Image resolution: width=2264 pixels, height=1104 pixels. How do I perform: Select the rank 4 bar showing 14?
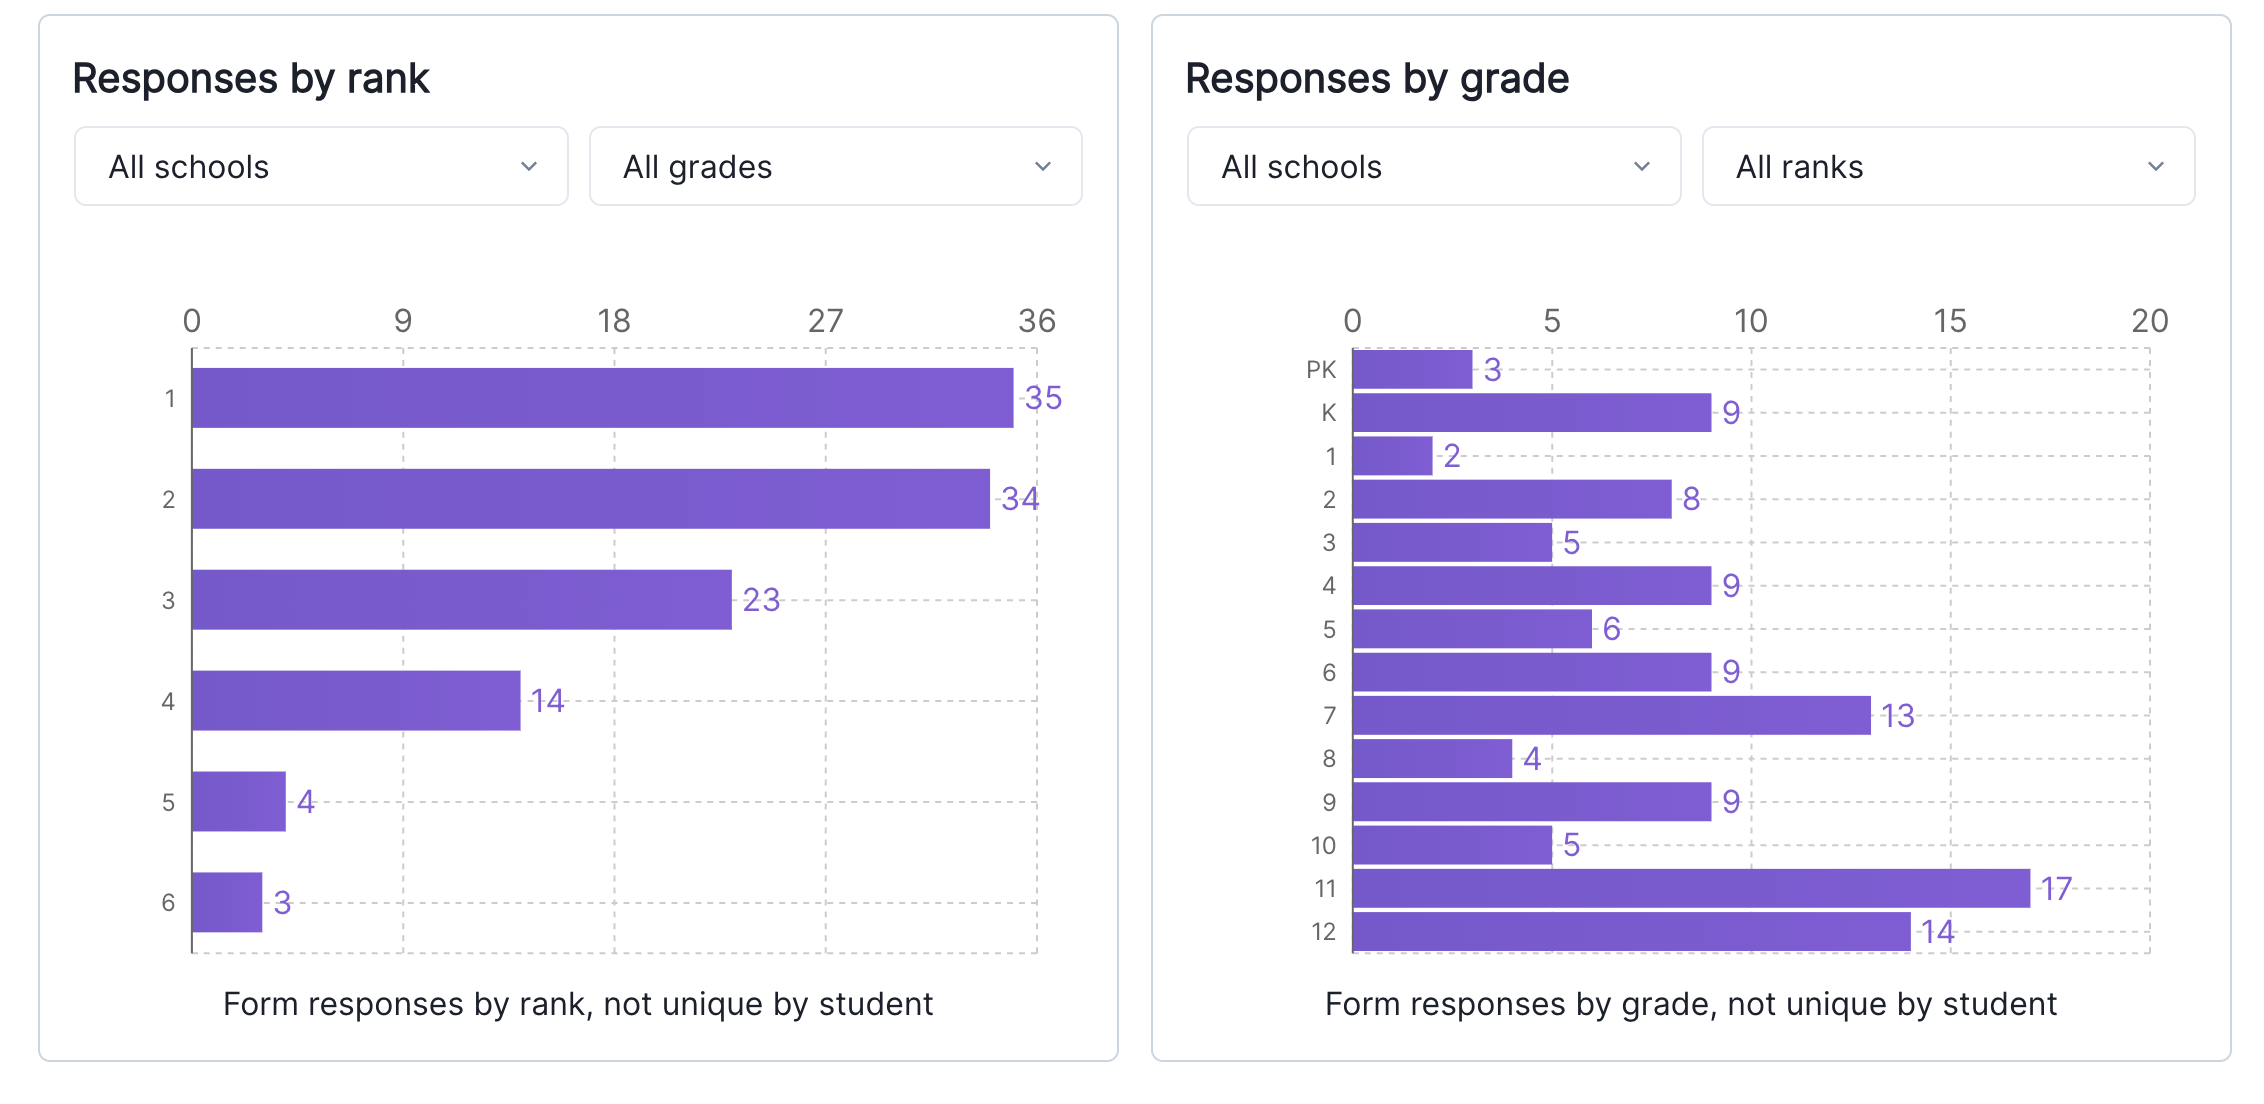point(356,701)
